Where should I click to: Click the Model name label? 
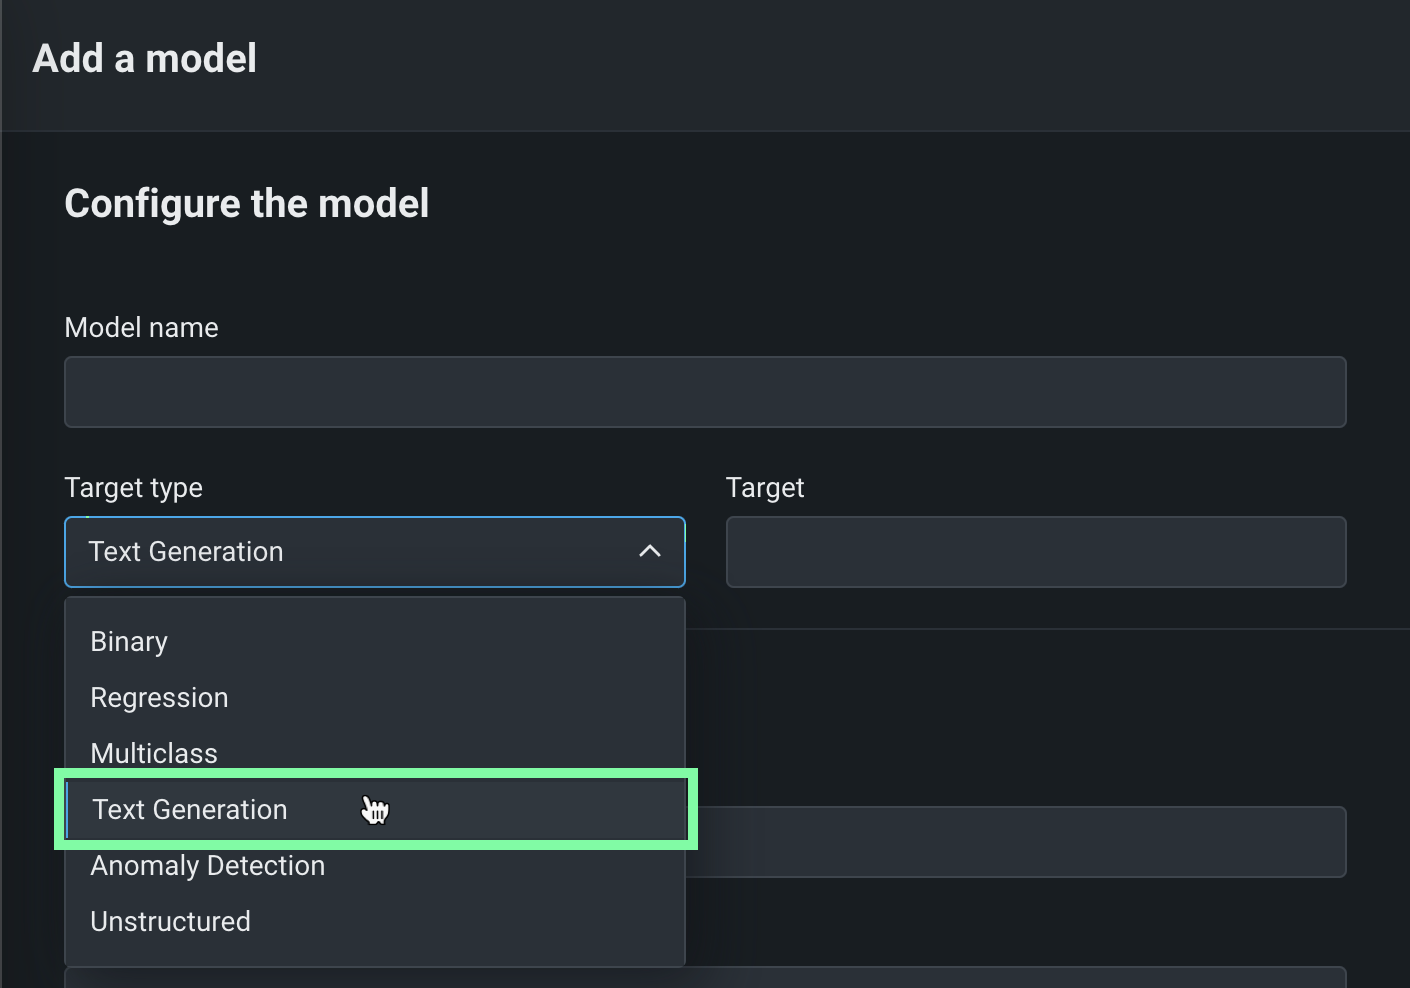point(141,328)
